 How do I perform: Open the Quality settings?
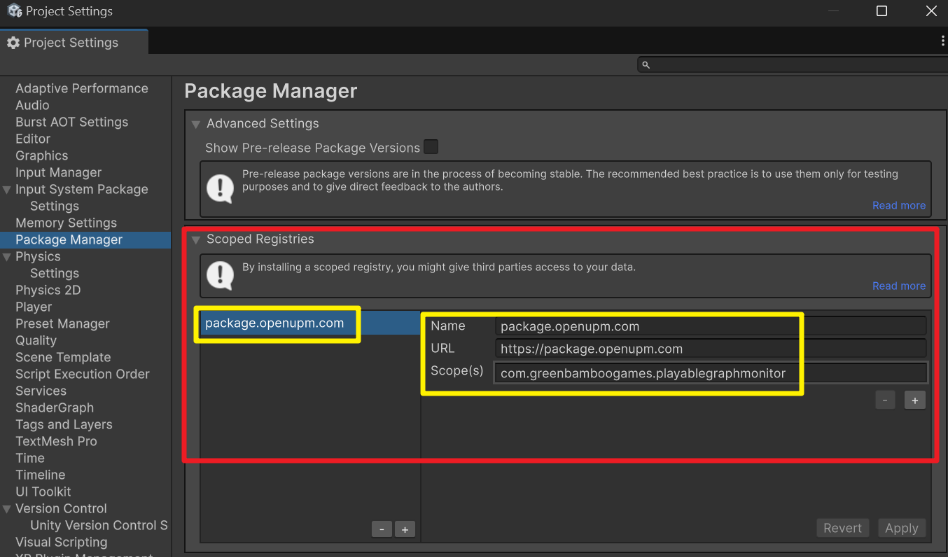click(x=36, y=341)
